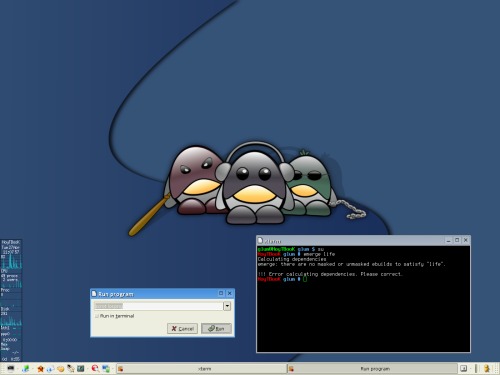Viewport: 500px width, 375px height.
Task: Click the CPU graph in system monitor
Action: point(11,262)
